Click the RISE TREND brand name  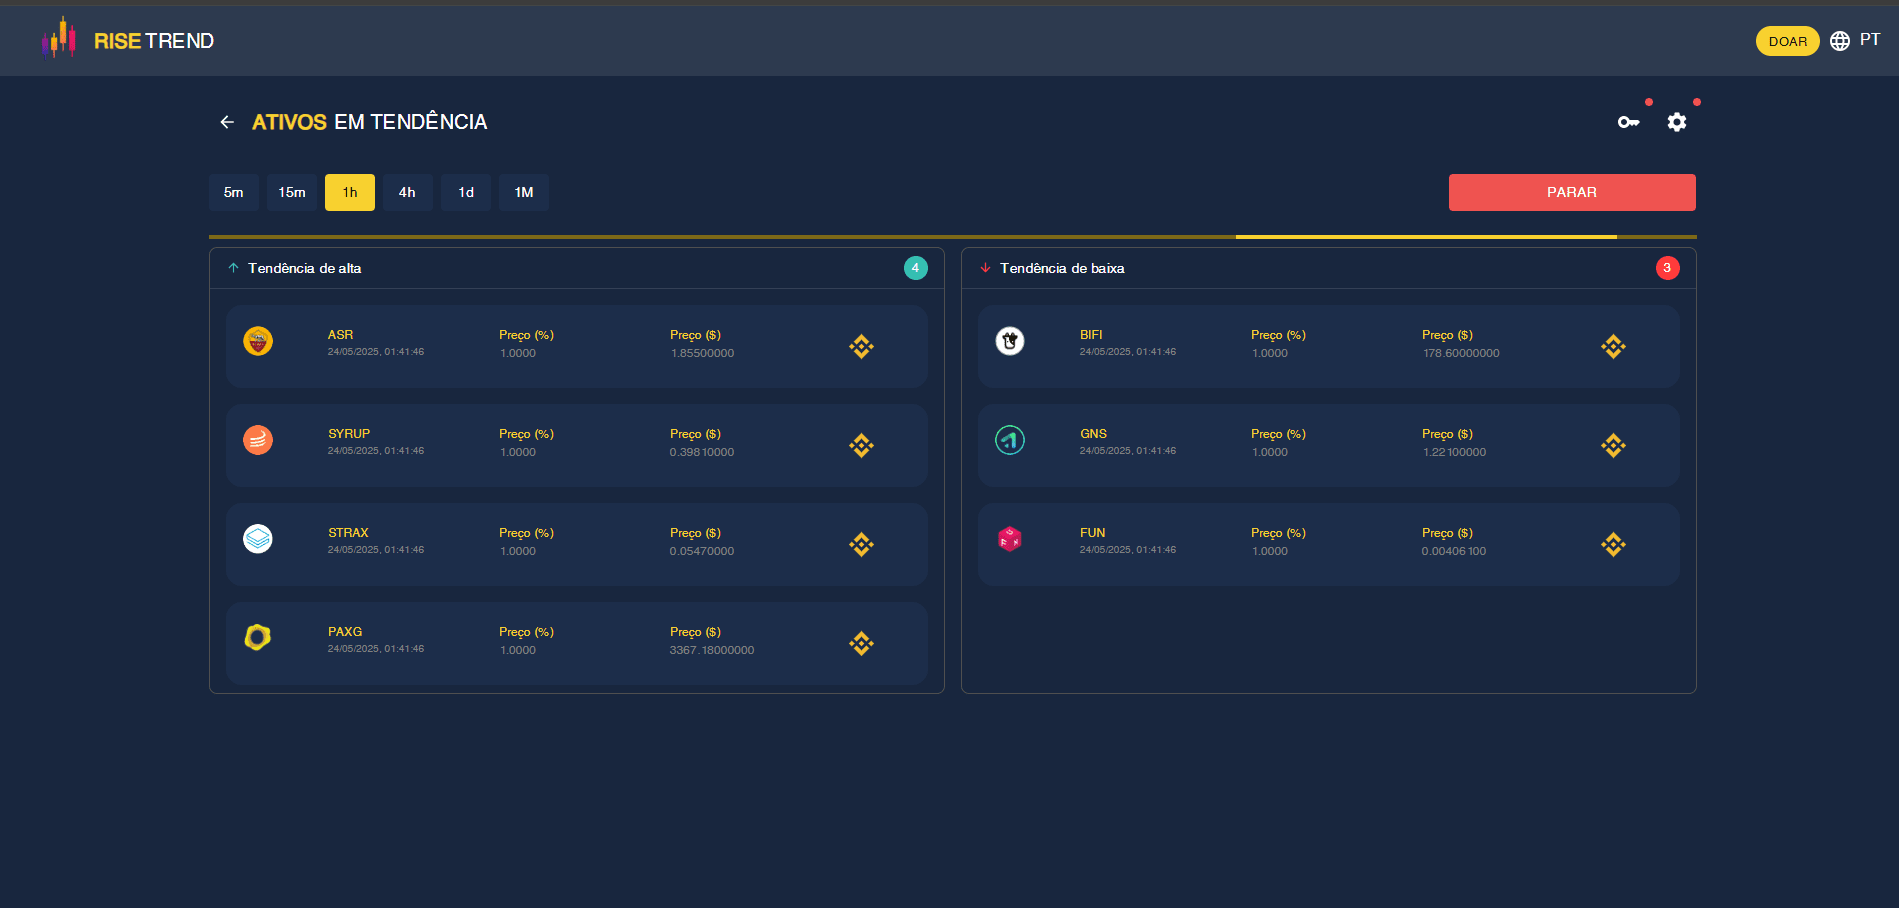(154, 41)
